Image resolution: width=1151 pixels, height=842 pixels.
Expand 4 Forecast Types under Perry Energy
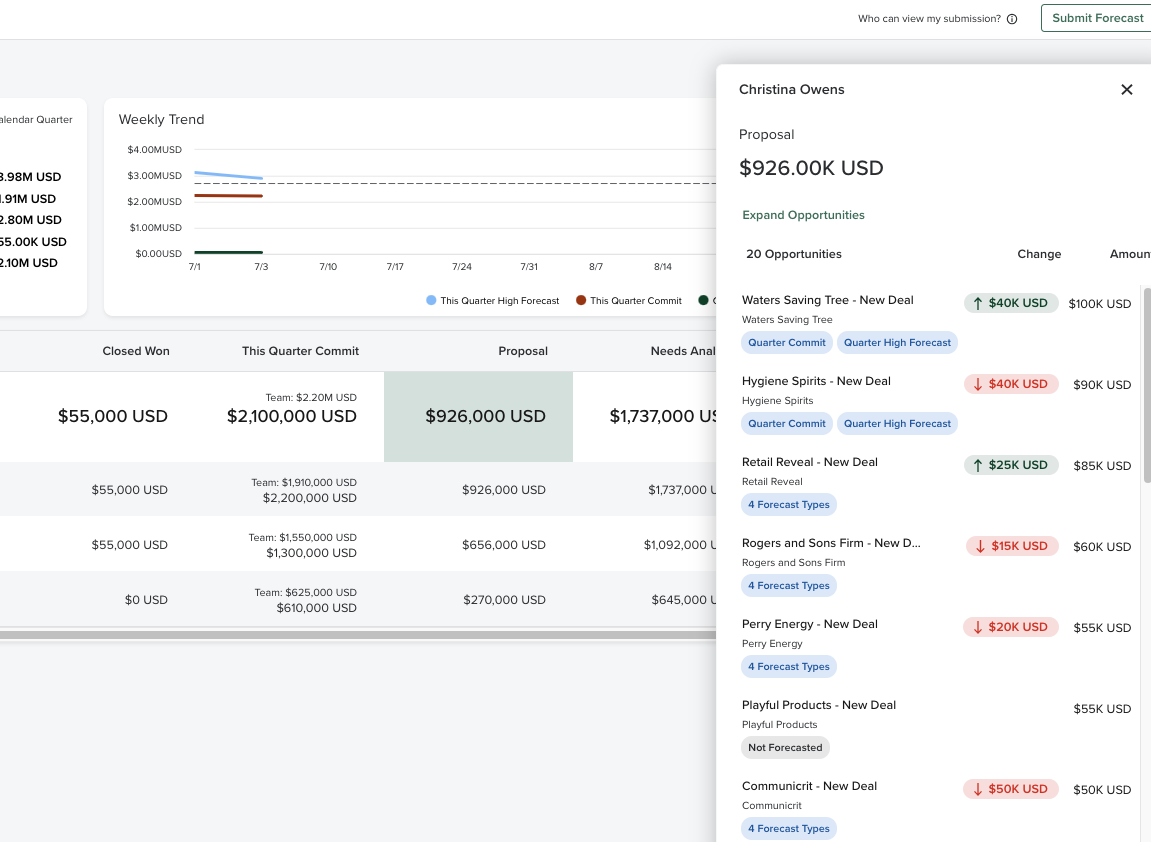pyautogui.click(x=789, y=667)
